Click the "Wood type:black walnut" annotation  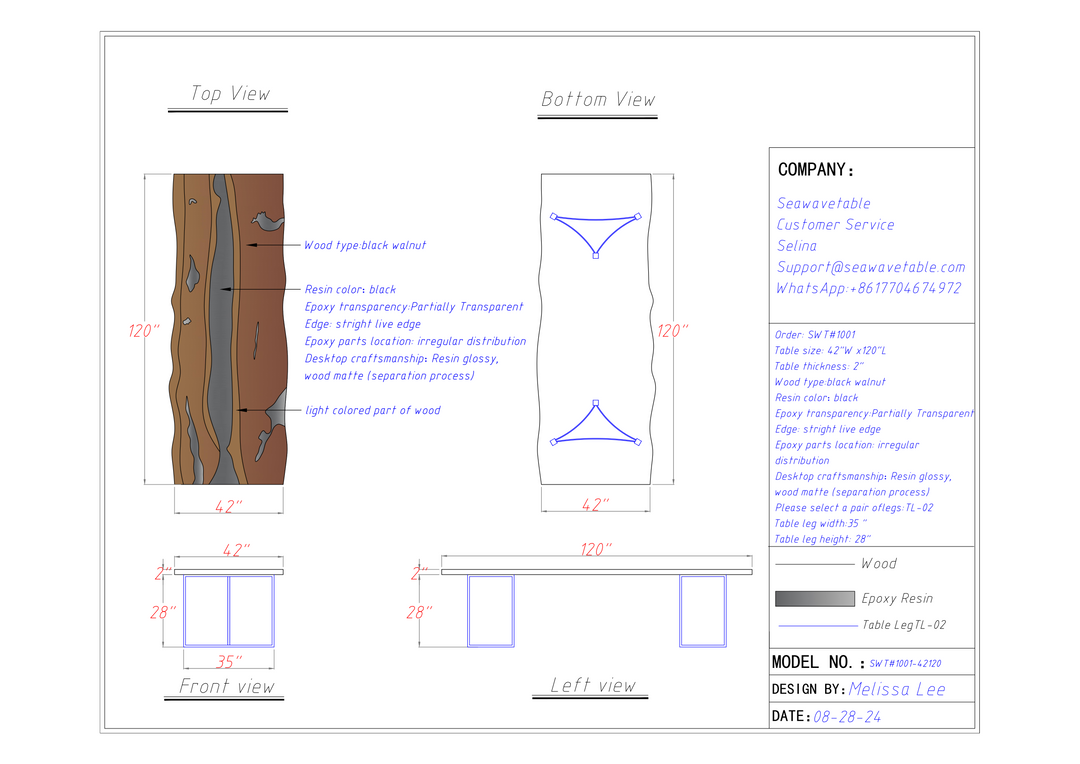point(365,245)
